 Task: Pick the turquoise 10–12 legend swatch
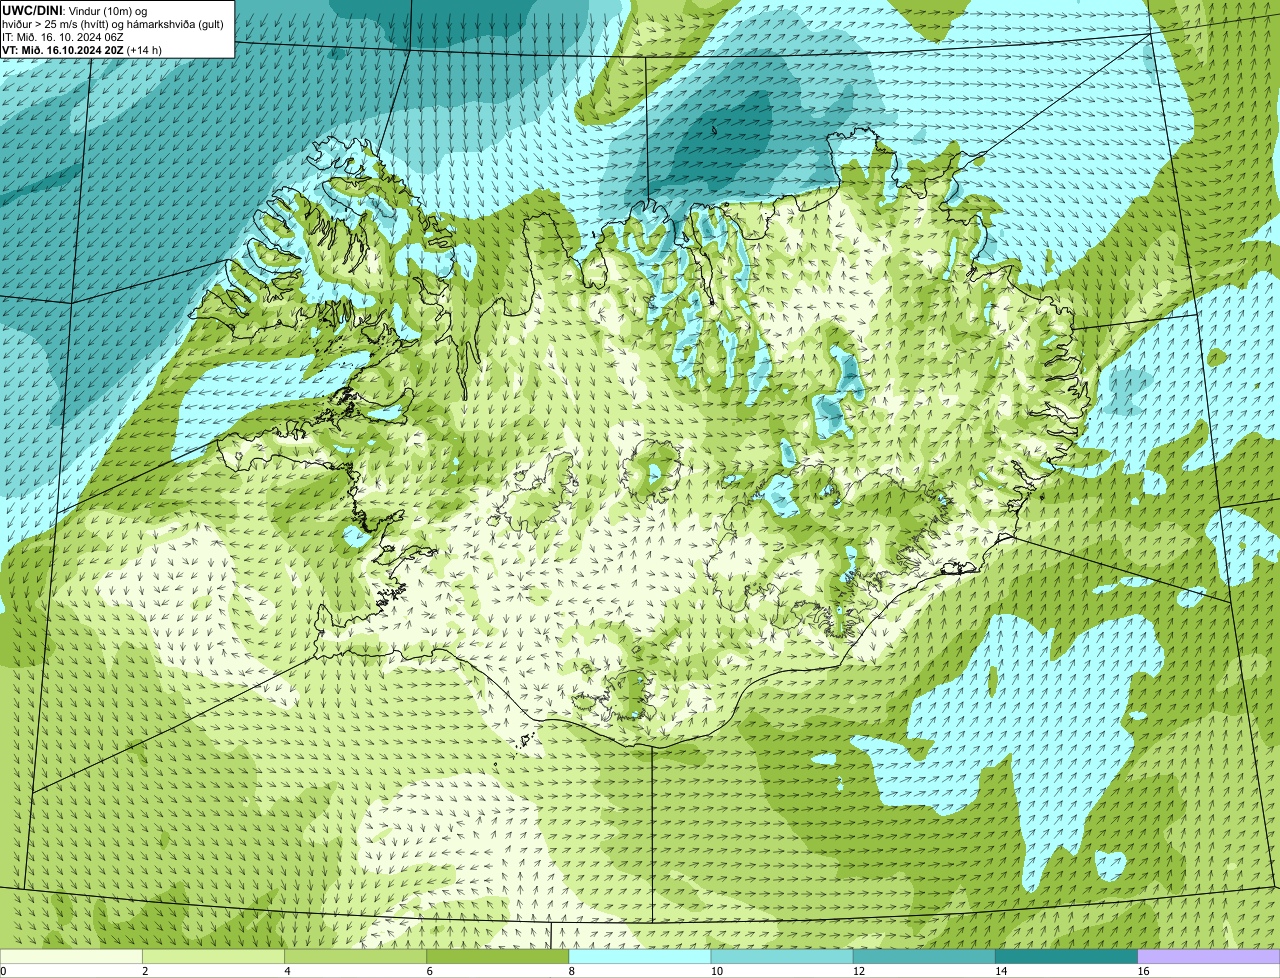pos(782,956)
